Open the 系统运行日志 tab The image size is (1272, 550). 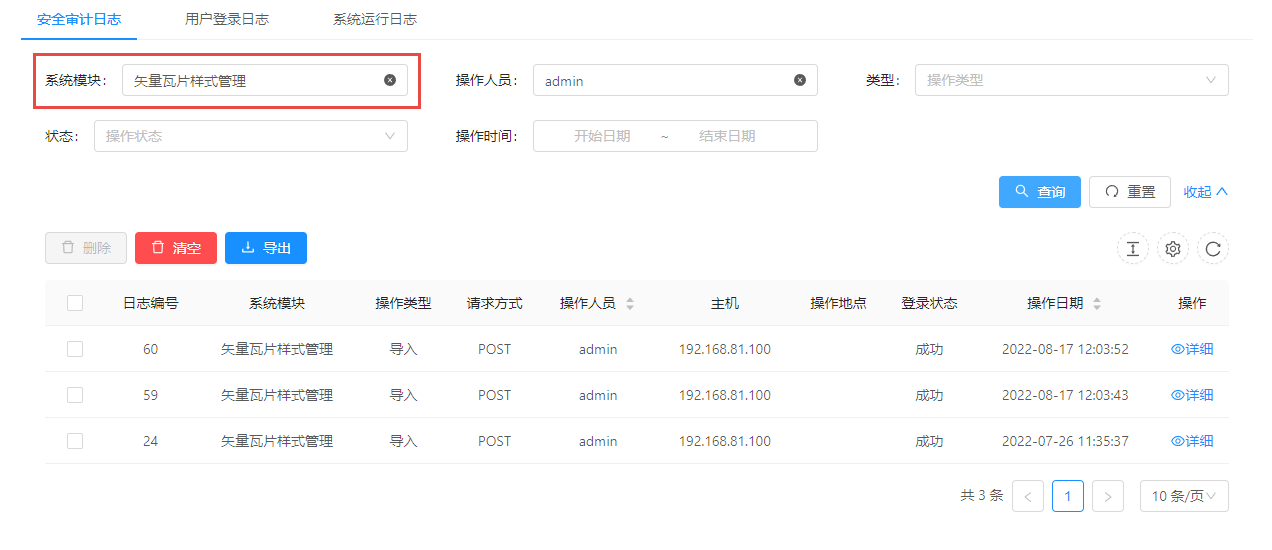[375, 19]
